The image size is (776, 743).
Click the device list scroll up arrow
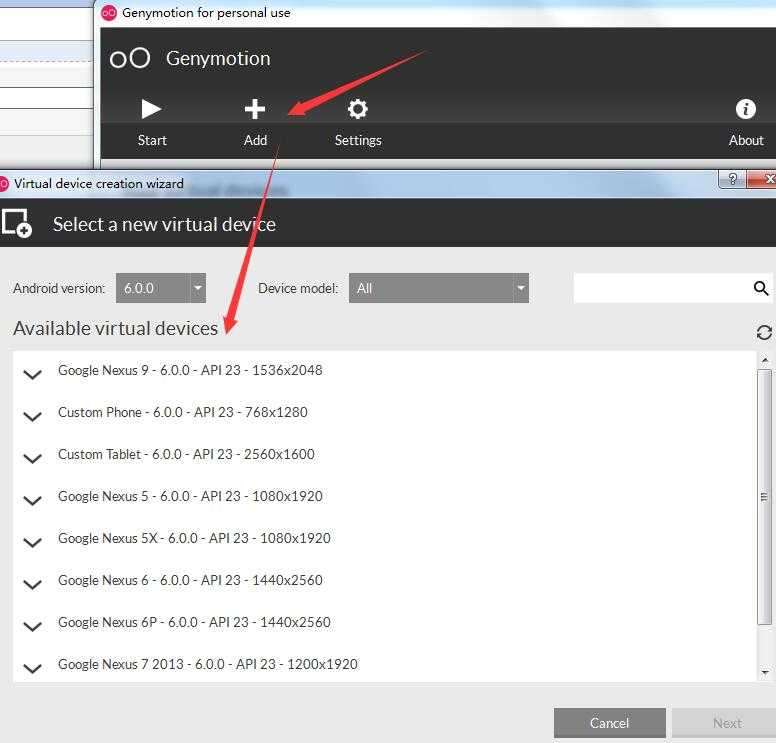coord(765,360)
